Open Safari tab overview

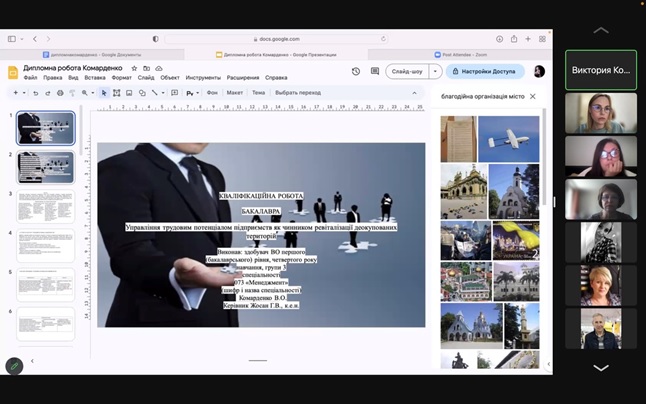tap(542, 39)
